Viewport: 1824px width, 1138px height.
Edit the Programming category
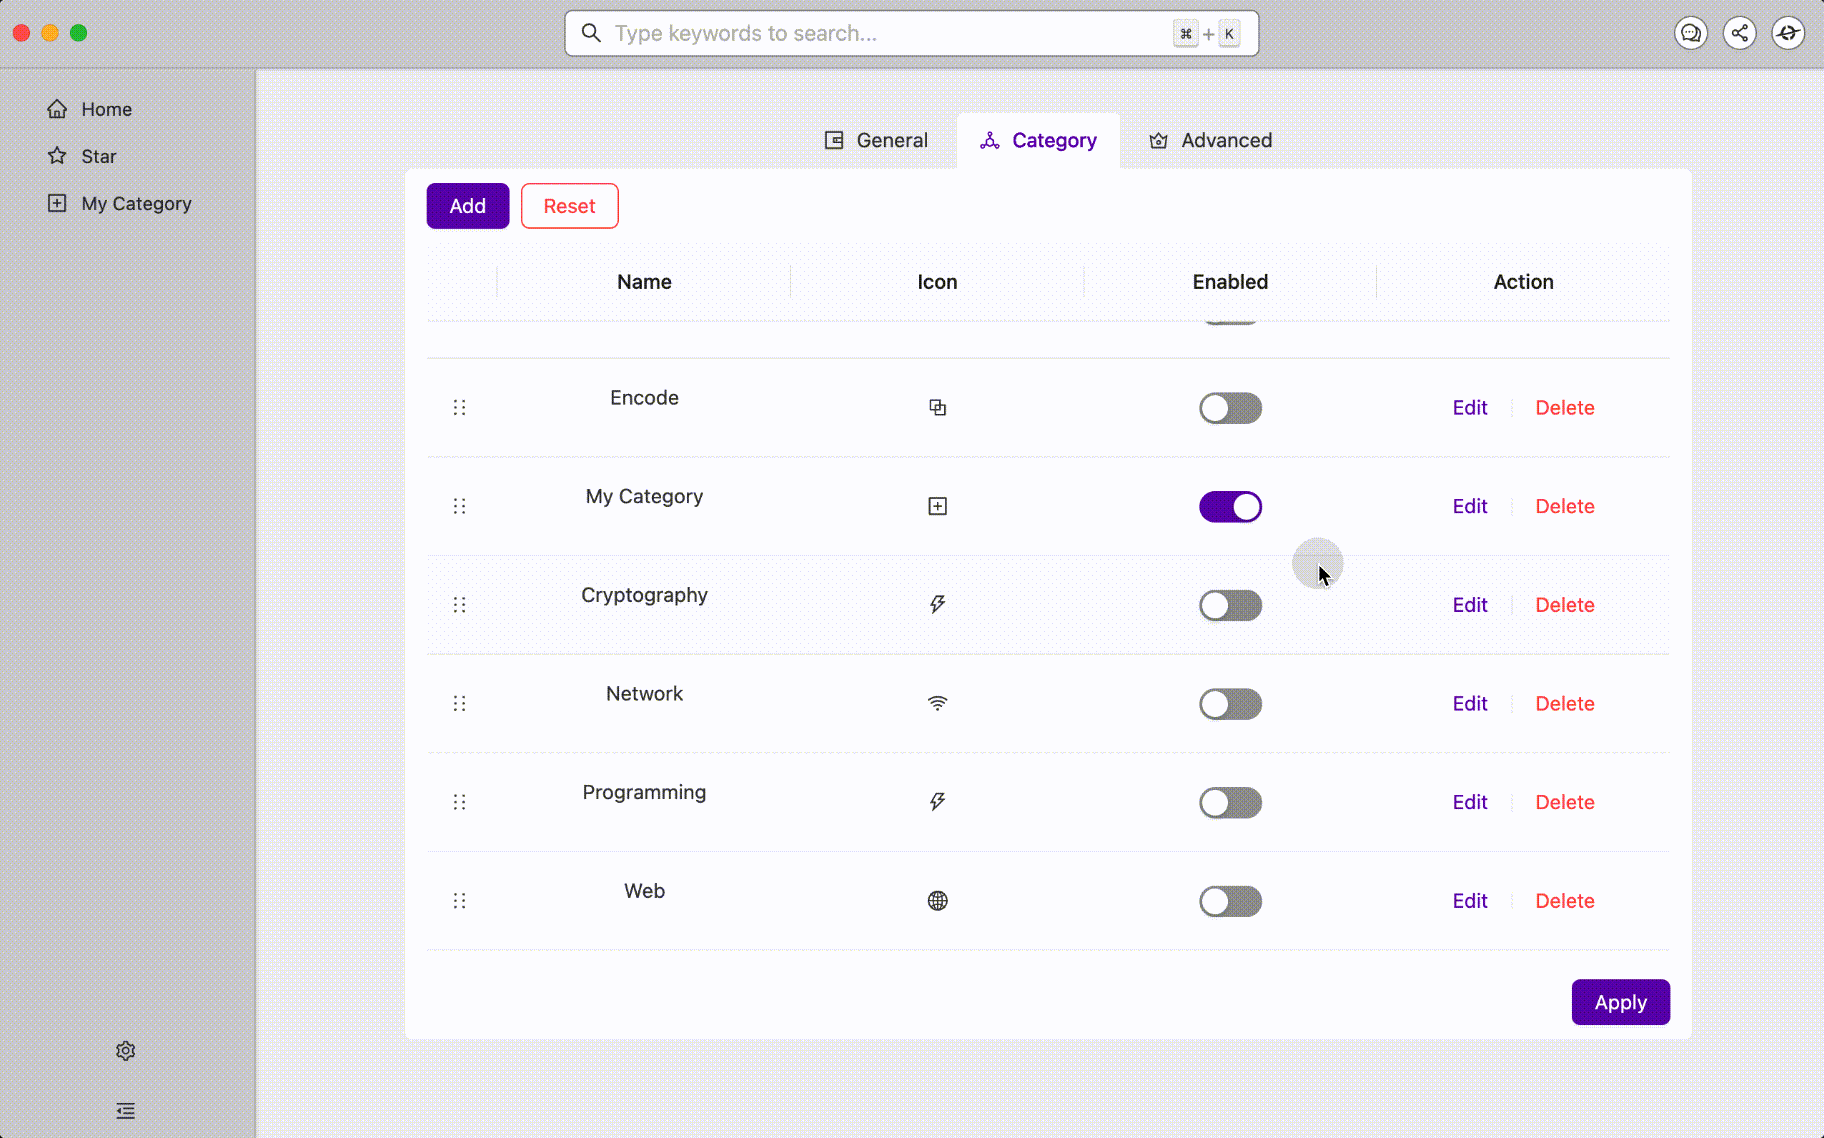click(x=1469, y=802)
